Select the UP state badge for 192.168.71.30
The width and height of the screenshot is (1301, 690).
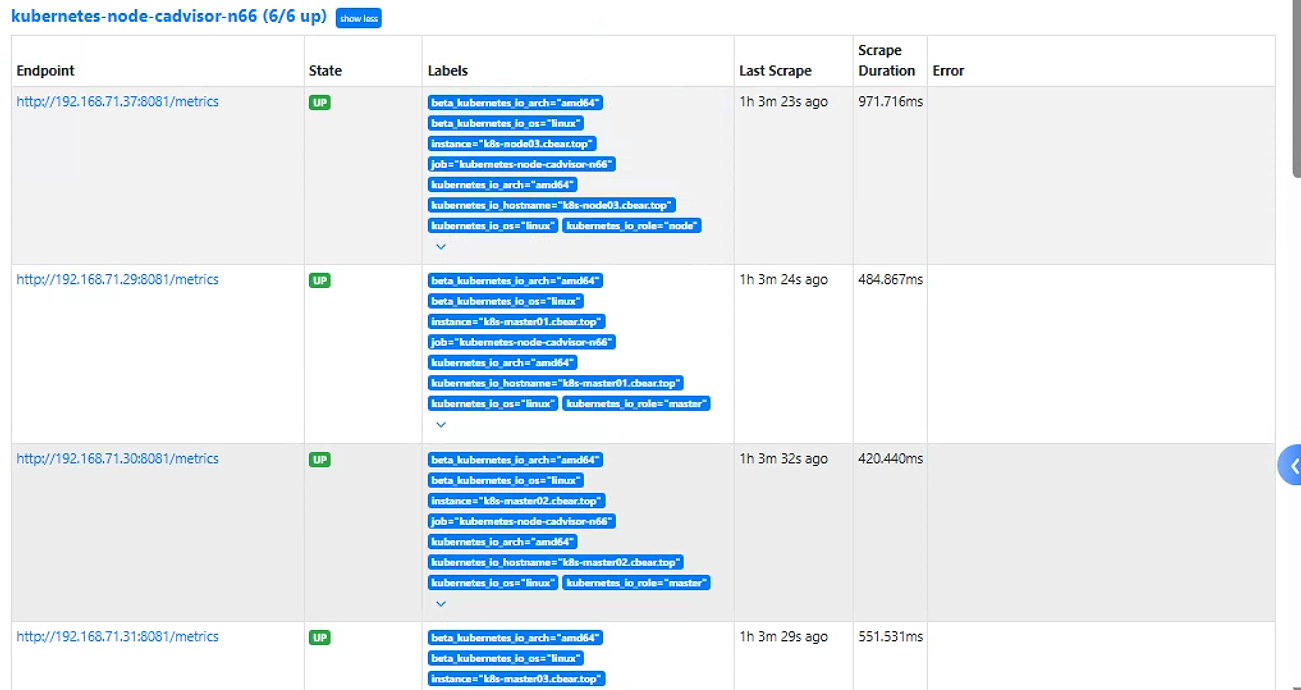click(320, 460)
